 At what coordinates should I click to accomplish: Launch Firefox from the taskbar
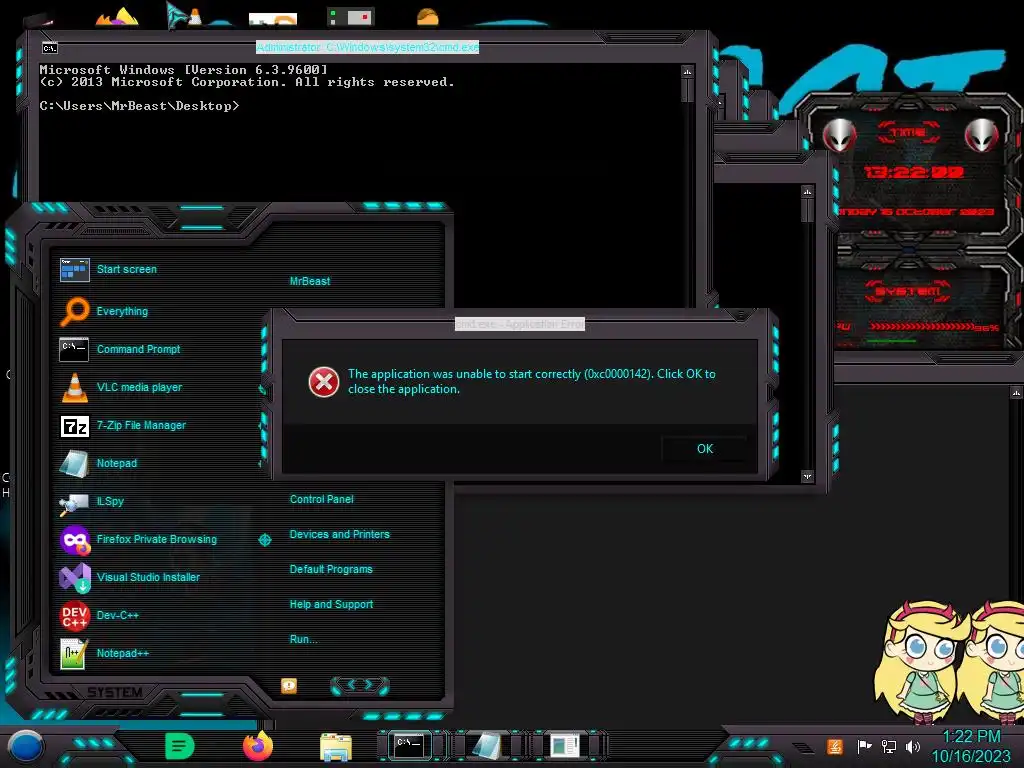[258, 746]
